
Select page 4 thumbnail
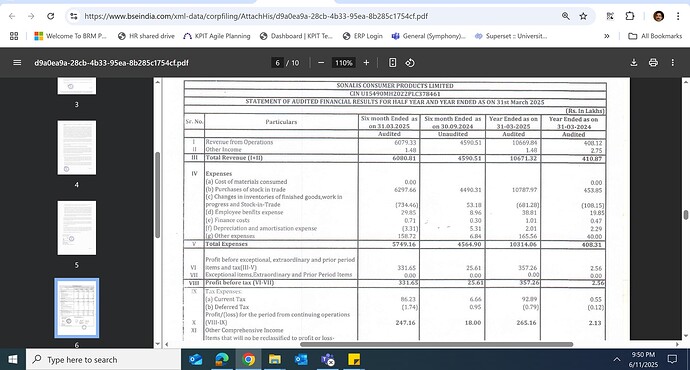[77, 147]
